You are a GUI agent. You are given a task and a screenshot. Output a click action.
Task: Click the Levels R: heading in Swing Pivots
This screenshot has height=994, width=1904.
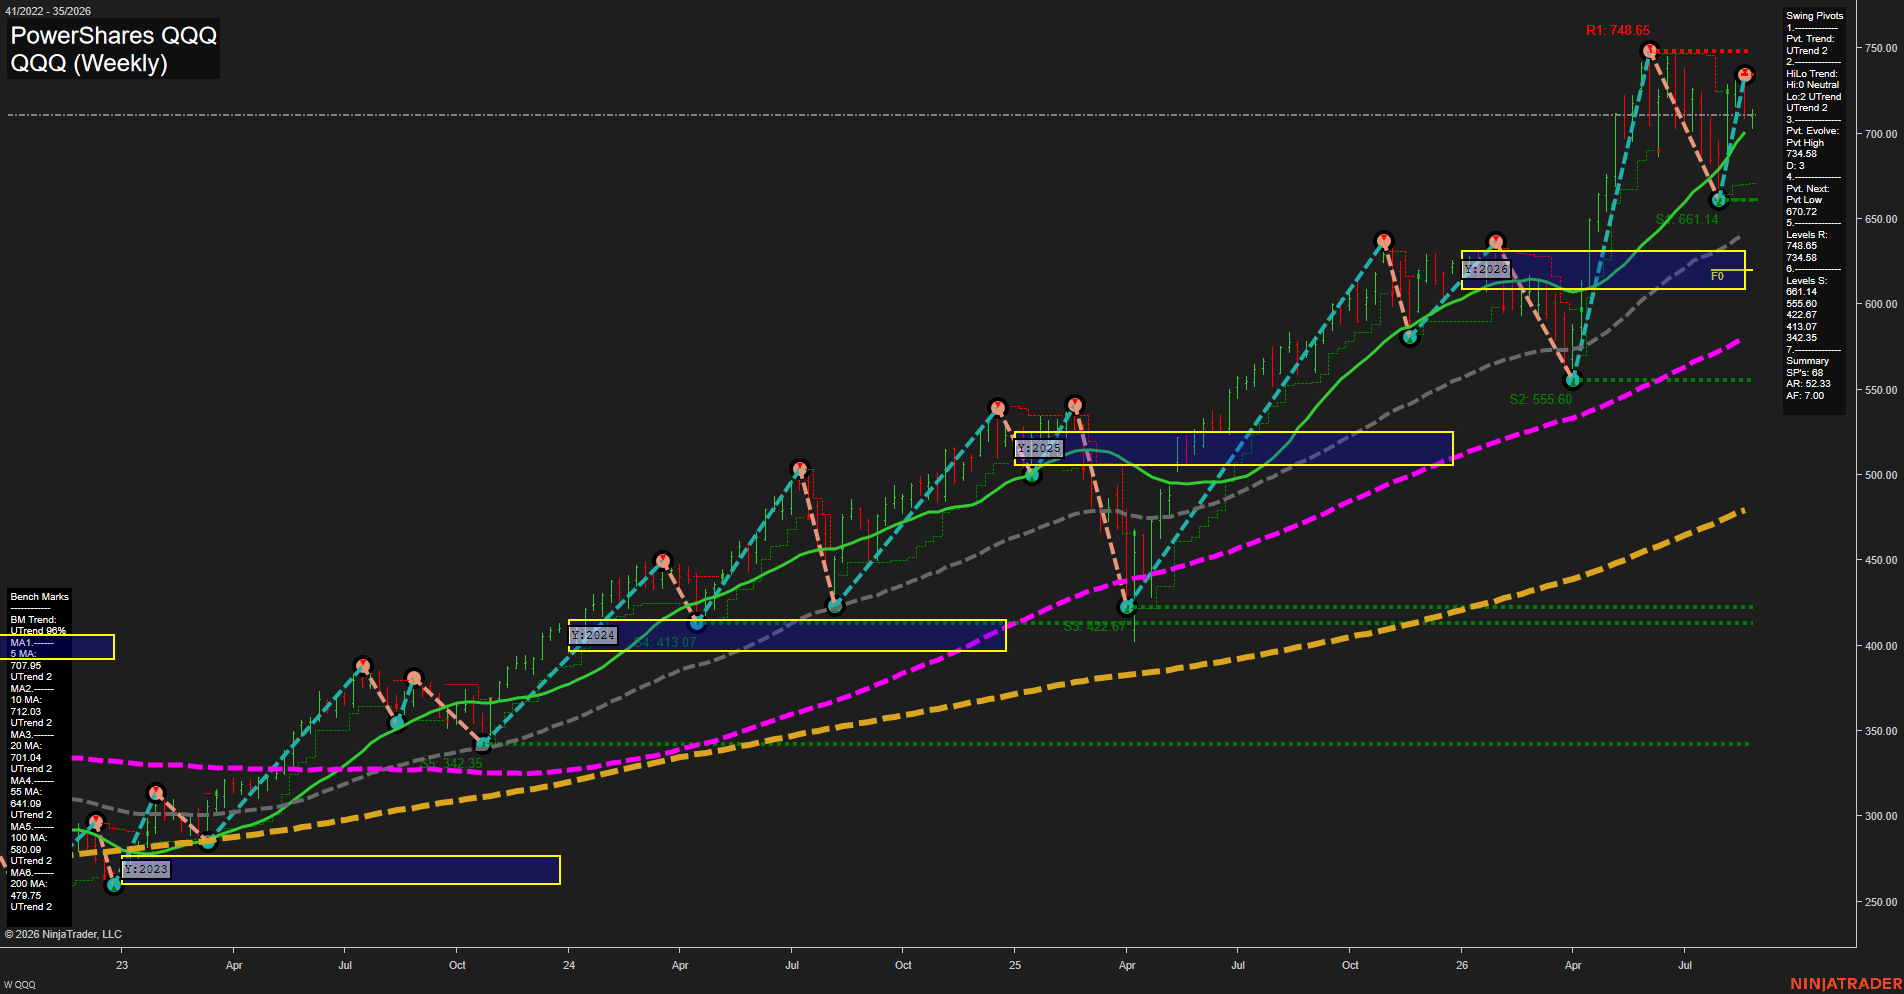click(x=1807, y=235)
